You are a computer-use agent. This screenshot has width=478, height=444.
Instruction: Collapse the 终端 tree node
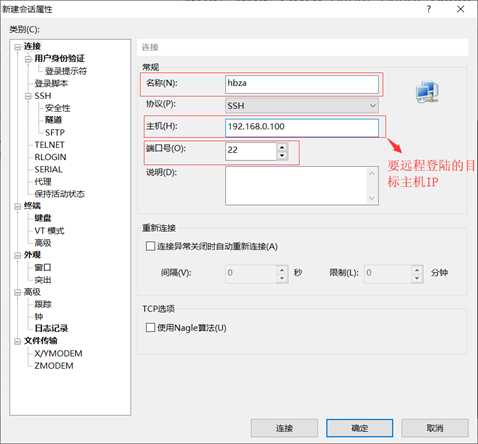tap(18, 206)
